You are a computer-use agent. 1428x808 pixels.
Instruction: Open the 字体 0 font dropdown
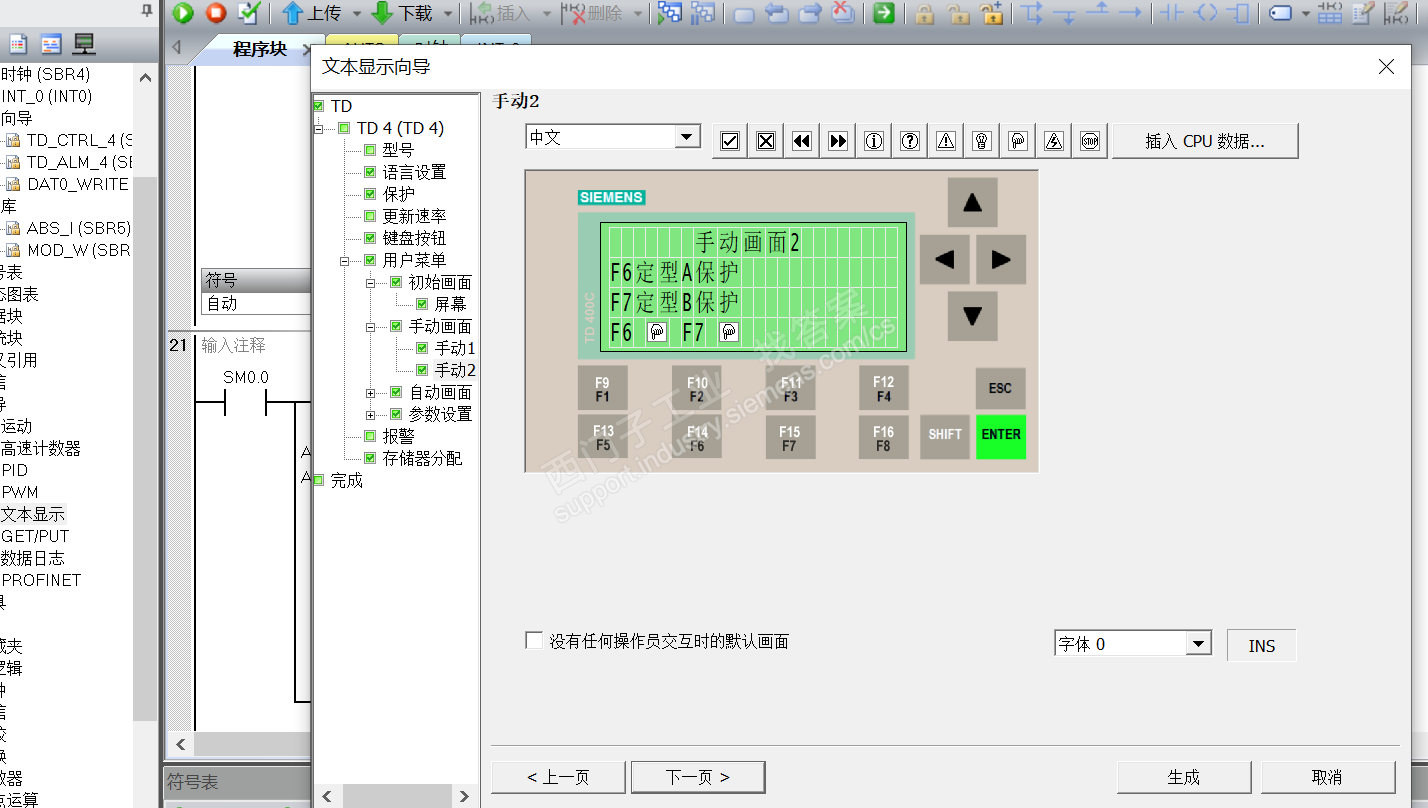tap(1199, 644)
